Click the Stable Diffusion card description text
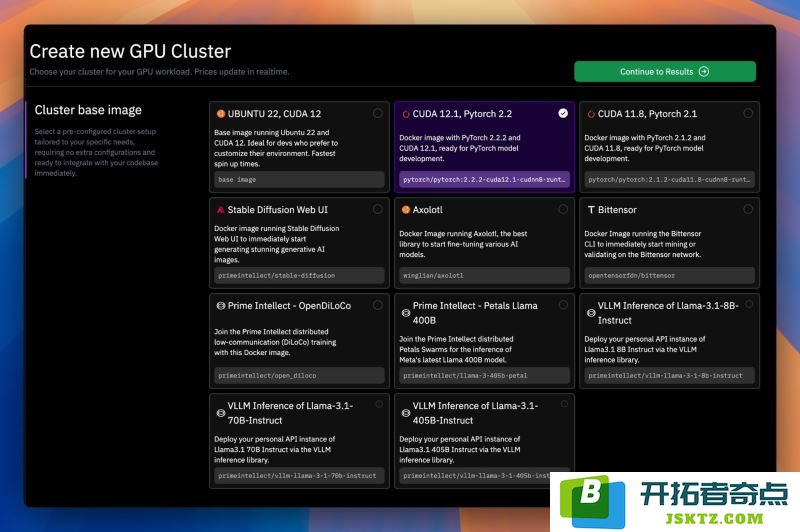Image resolution: width=800 pixels, height=532 pixels. (x=277, y=244)
